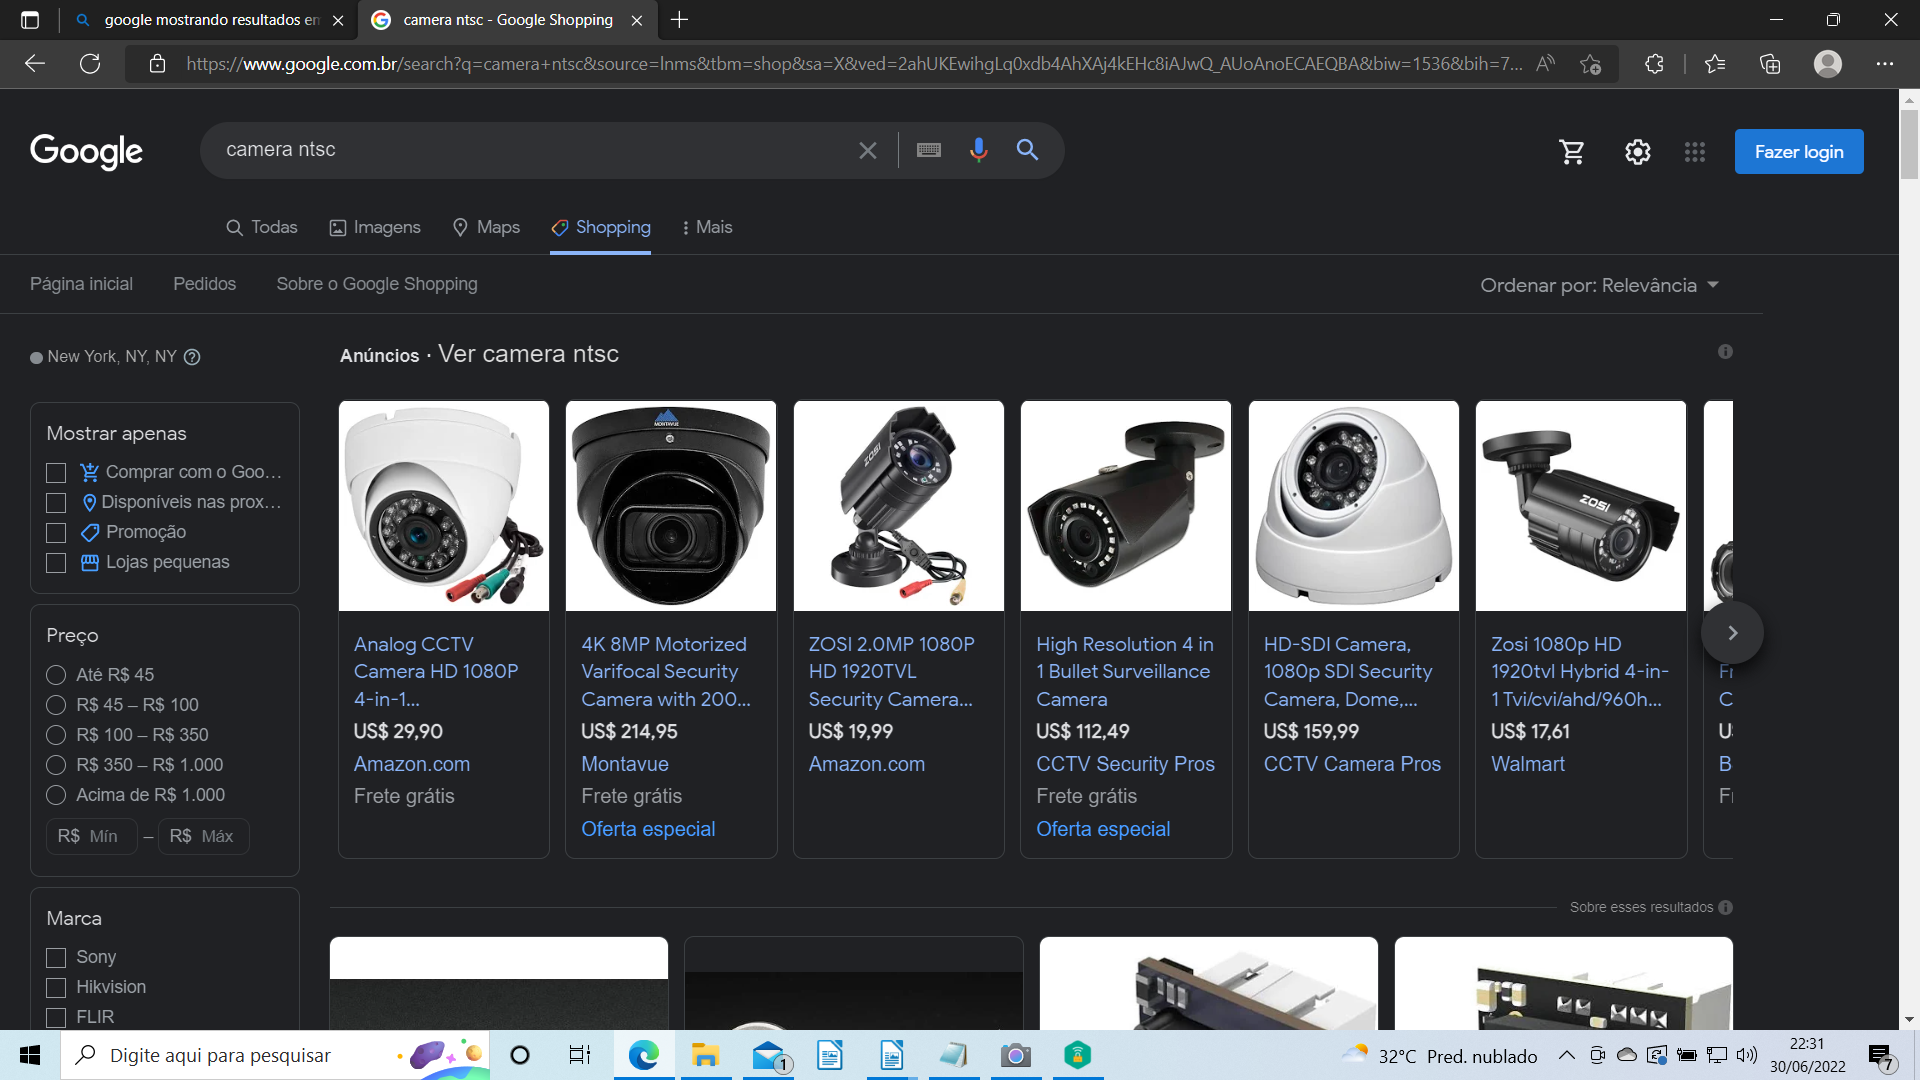Open Página inicial of Shopping

[81, 284]
